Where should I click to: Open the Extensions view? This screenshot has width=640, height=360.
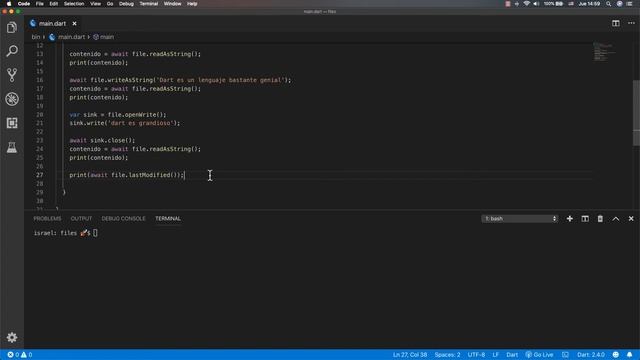click(12, 123)
